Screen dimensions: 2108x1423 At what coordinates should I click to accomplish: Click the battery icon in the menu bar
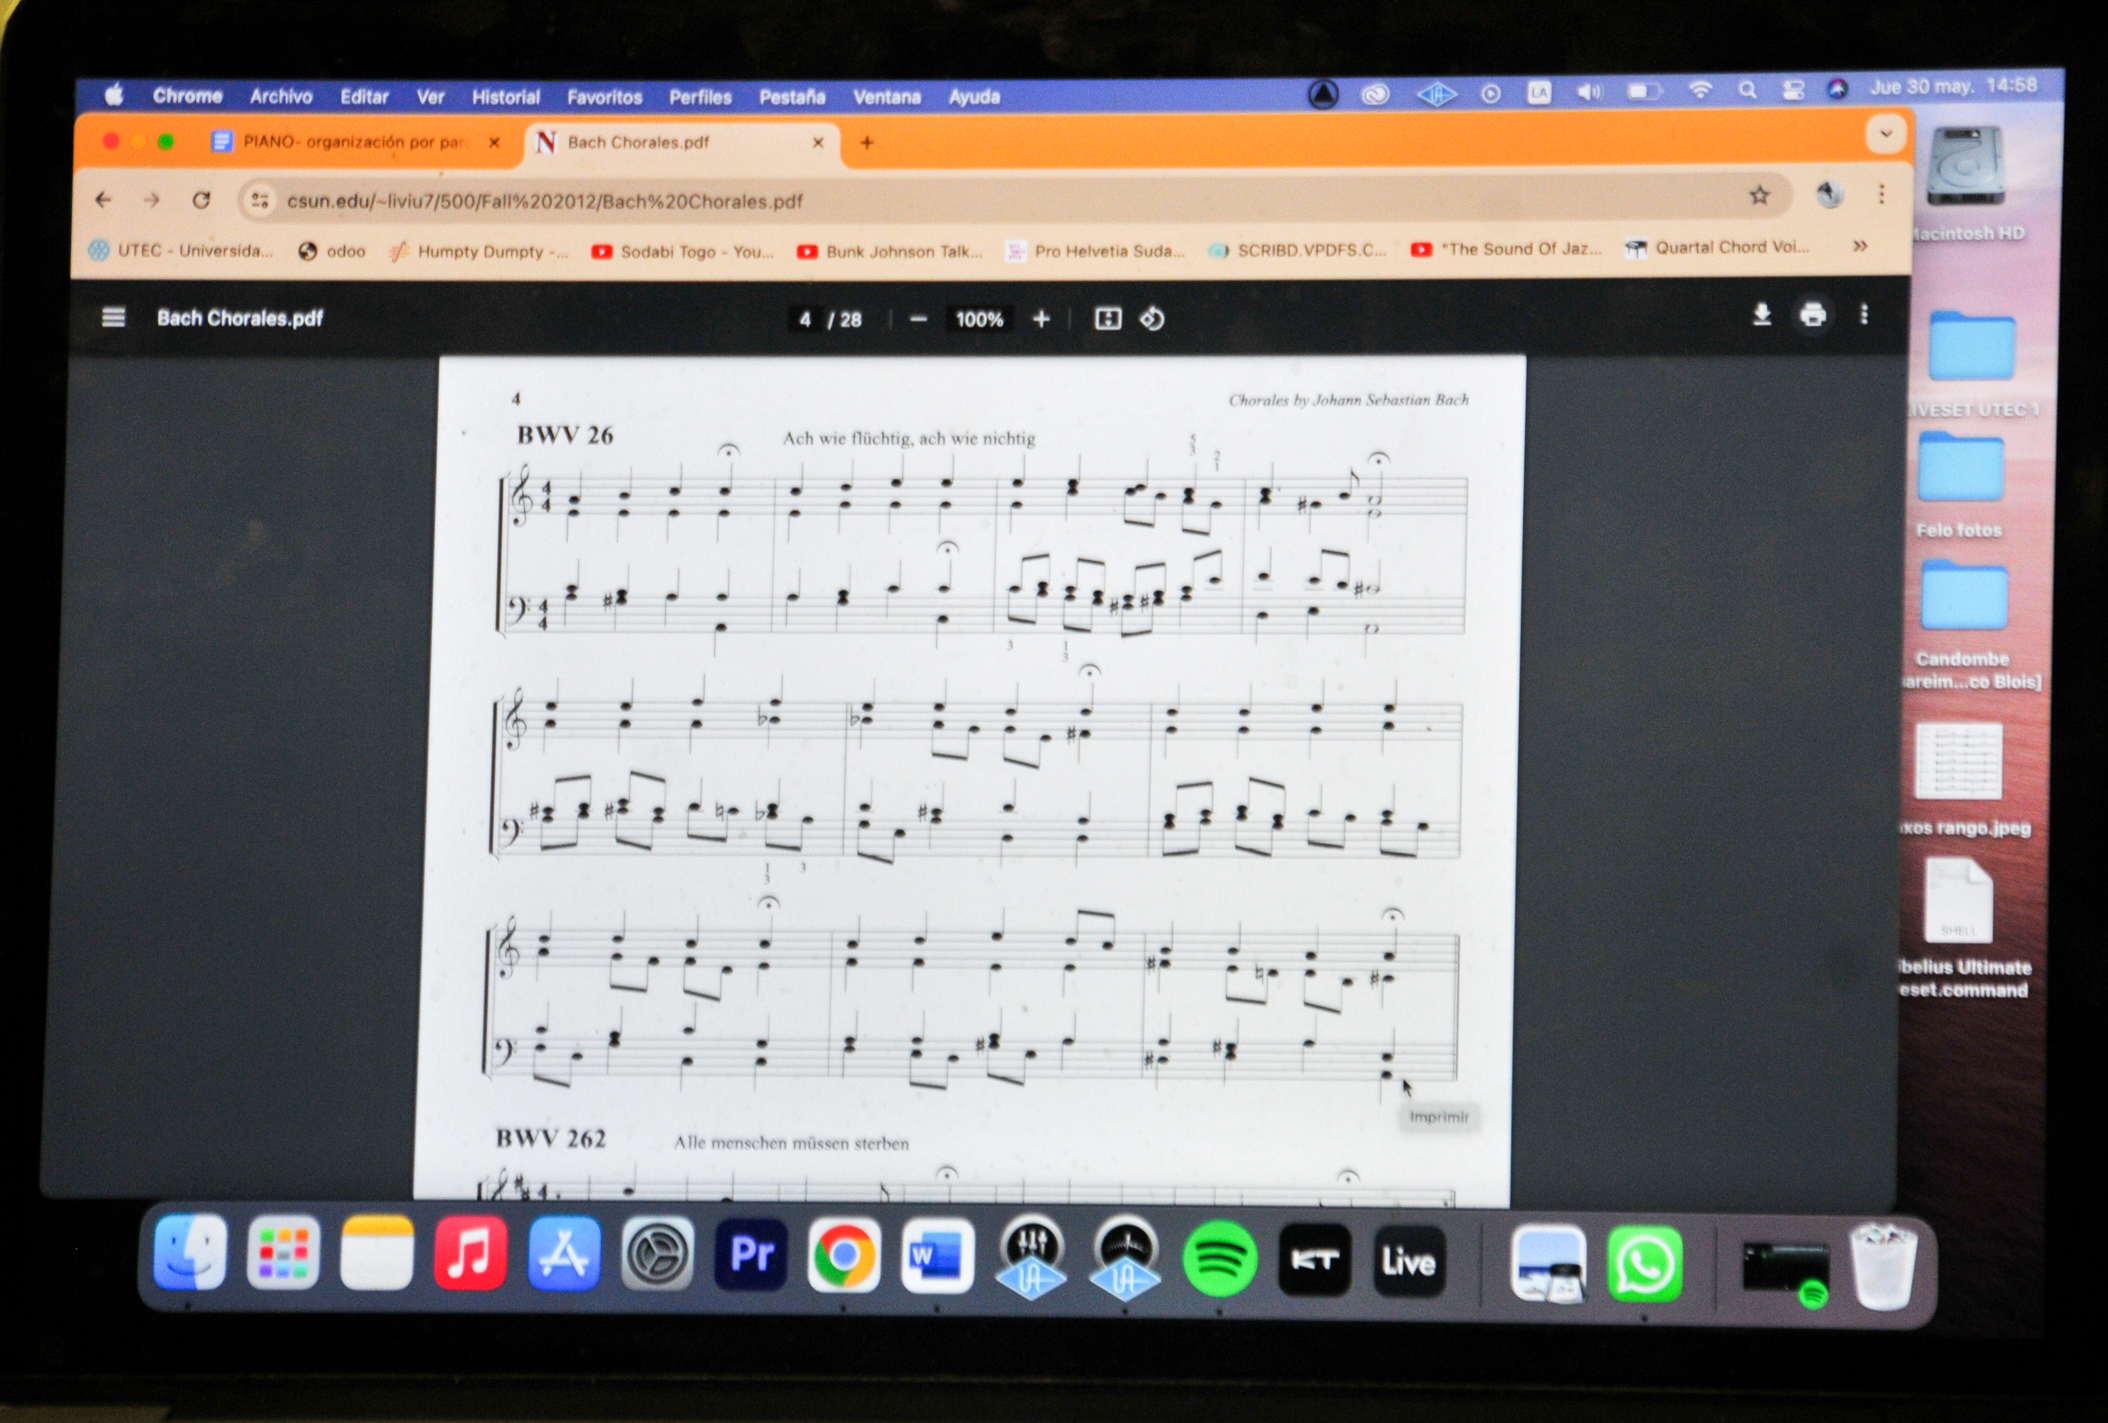[x=1643, y=92]
